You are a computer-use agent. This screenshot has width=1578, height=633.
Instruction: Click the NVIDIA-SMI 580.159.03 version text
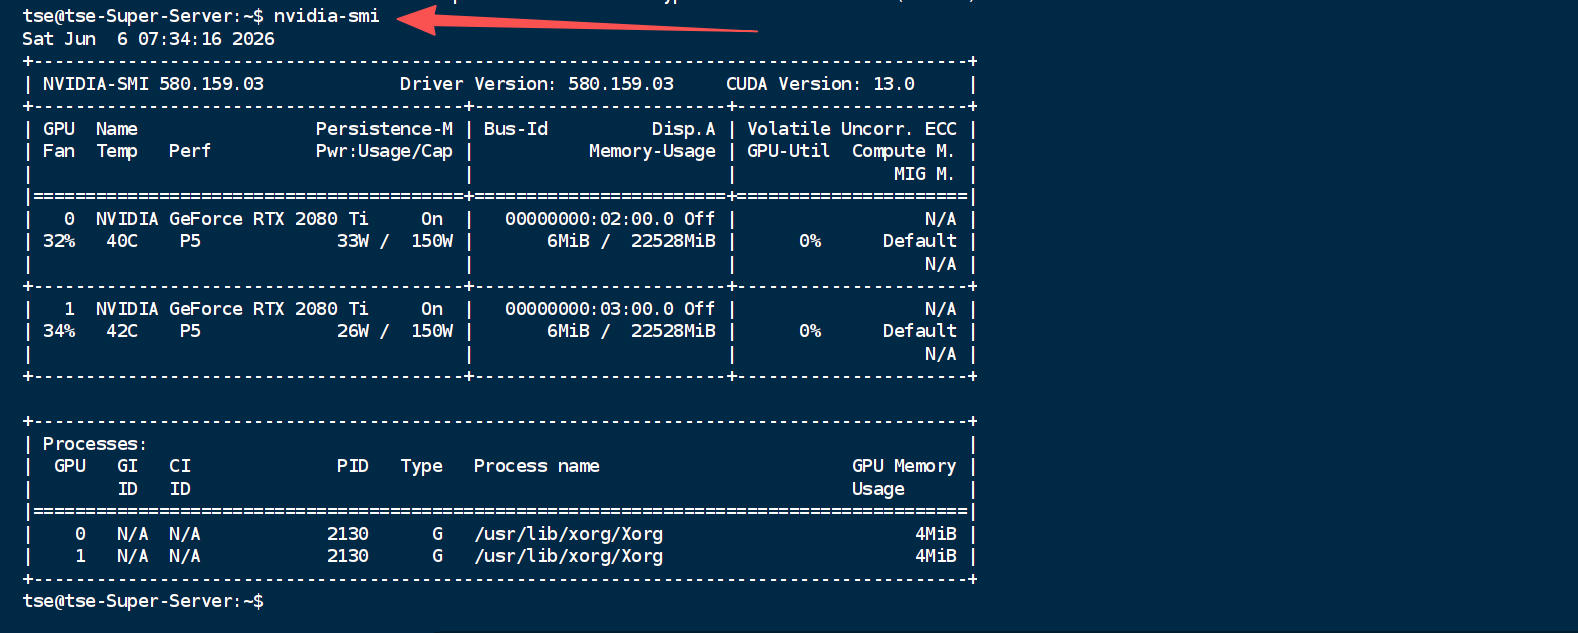pos(153,84)
